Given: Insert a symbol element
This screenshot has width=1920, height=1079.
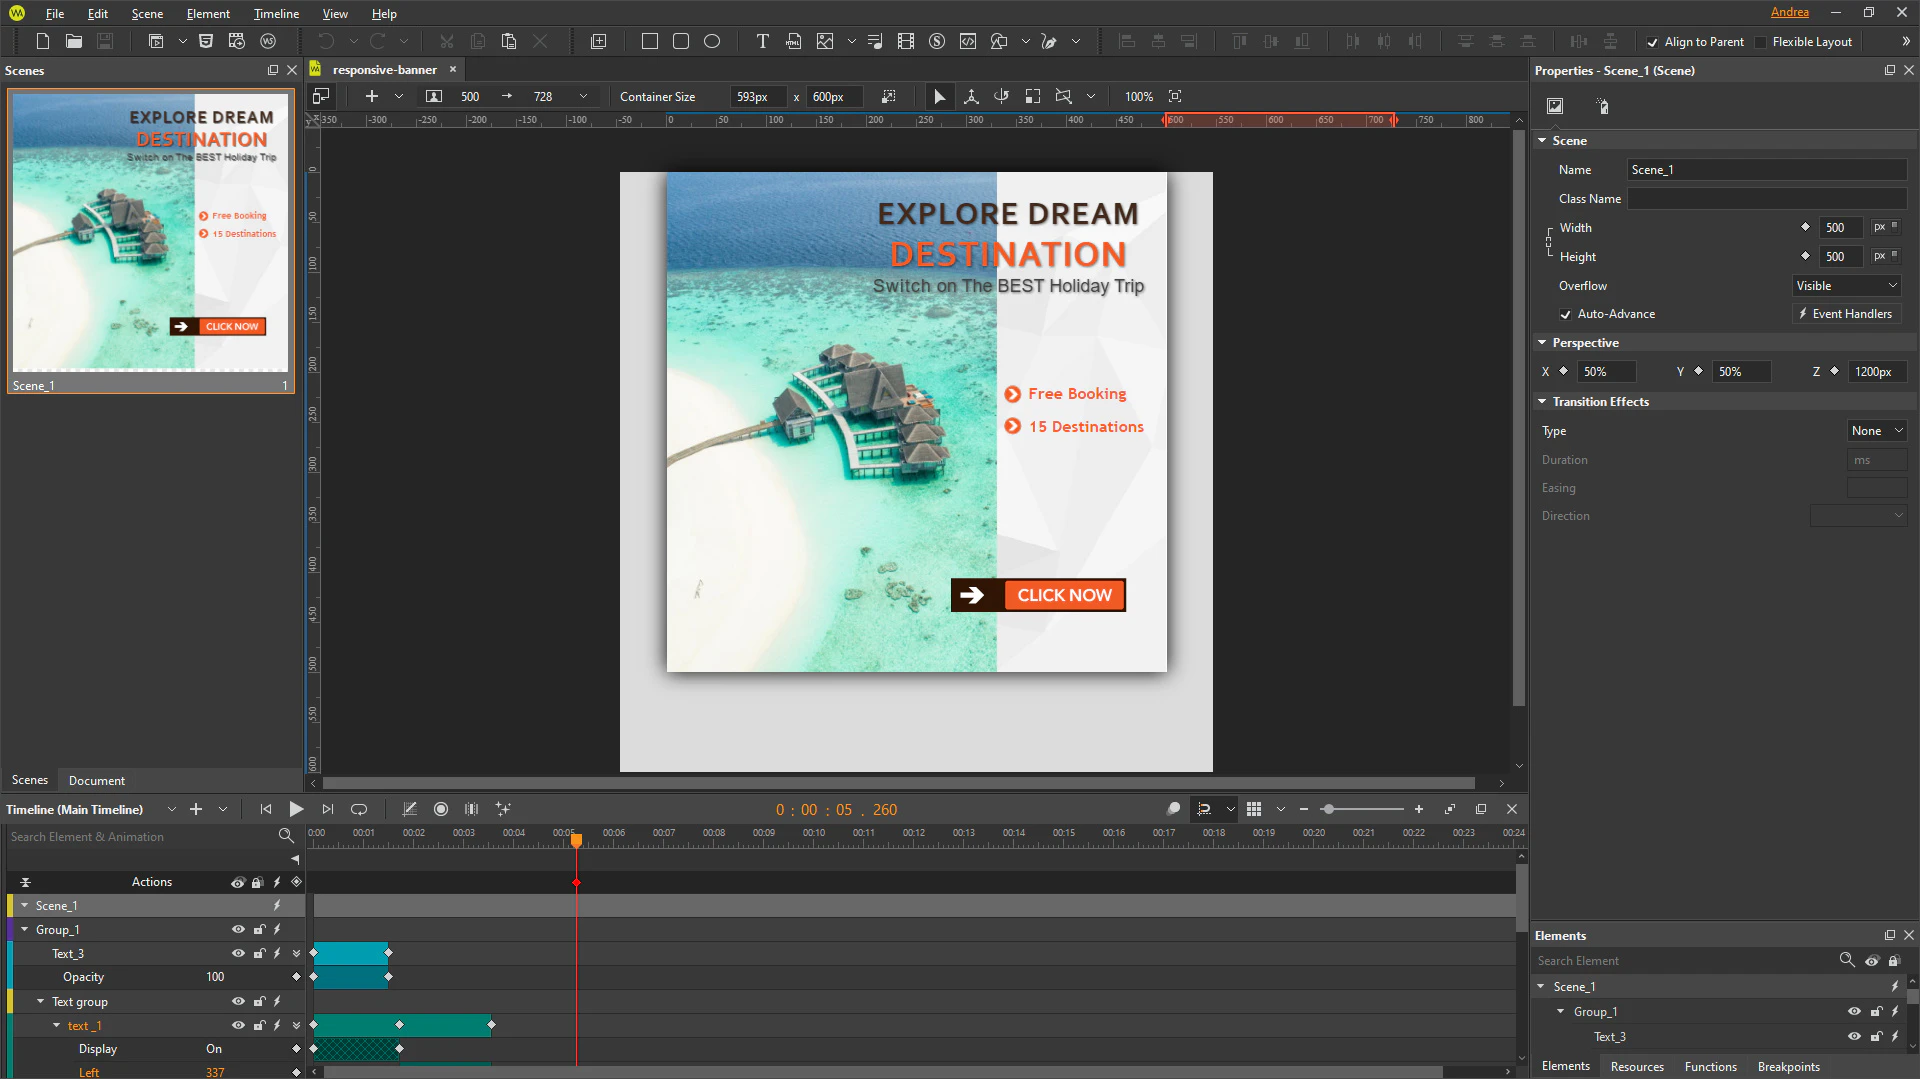Looking at the screenshot, I should 937,41.
